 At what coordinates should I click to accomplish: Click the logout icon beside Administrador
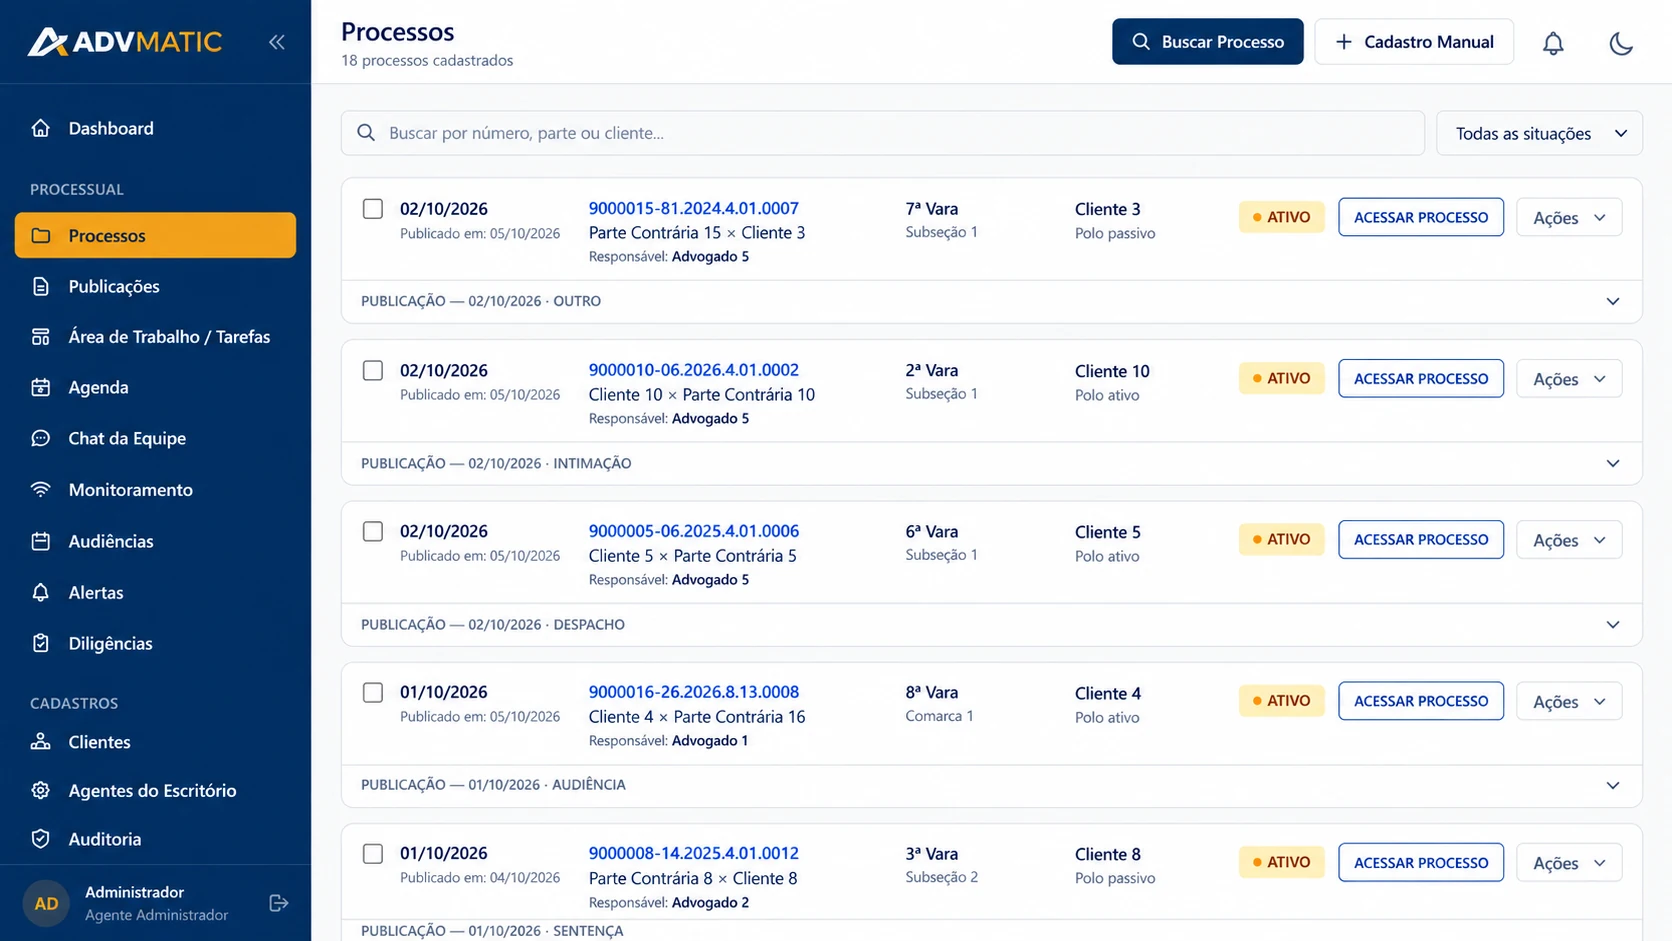pos(279,903)
